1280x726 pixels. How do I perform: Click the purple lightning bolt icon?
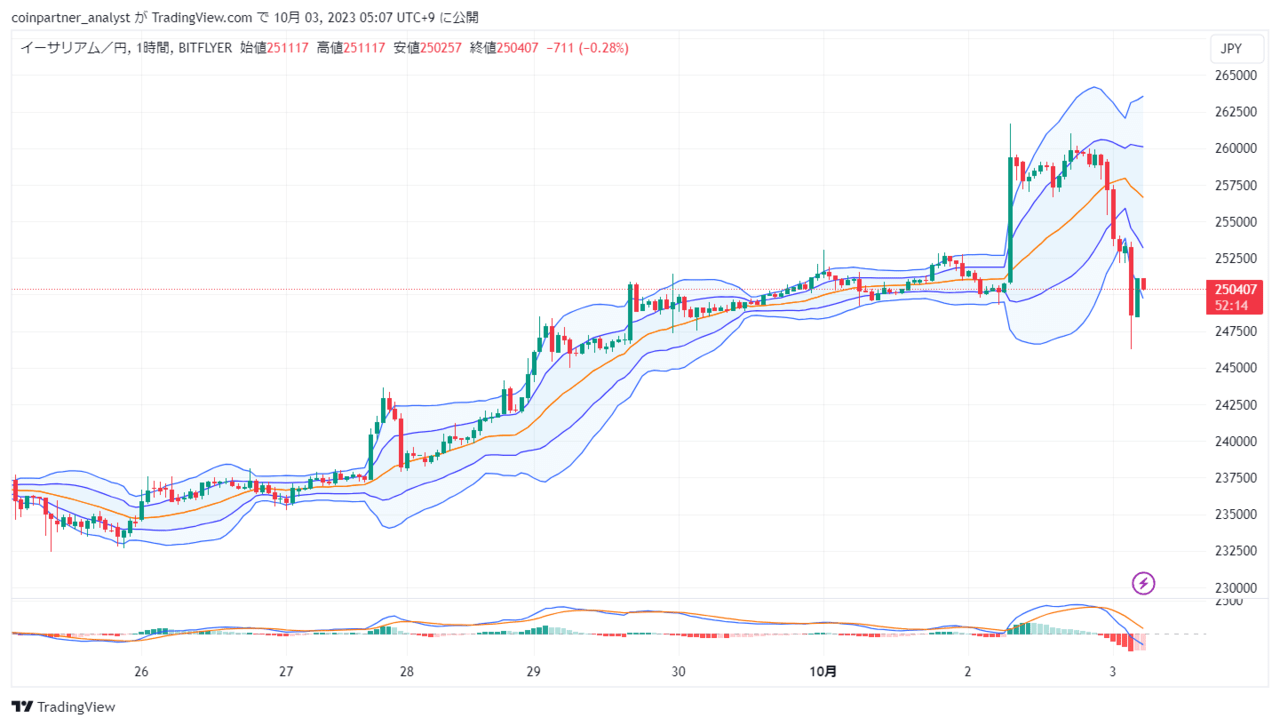[x=1143, y=583]
